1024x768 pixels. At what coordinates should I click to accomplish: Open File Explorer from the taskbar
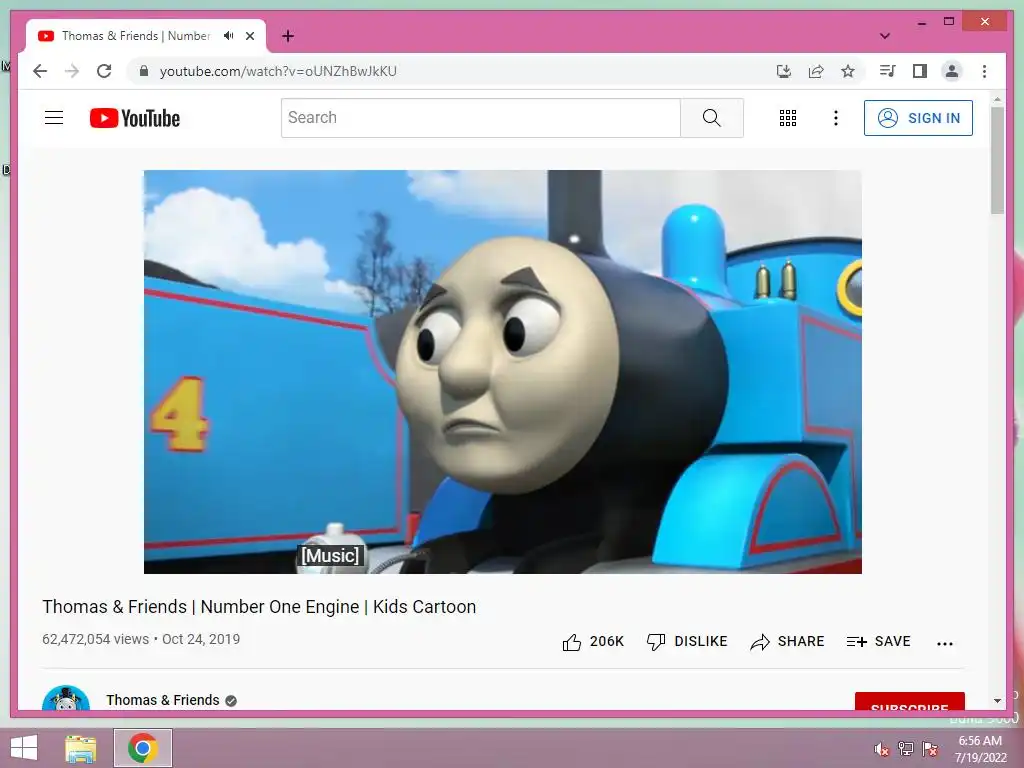click(81, 748)
